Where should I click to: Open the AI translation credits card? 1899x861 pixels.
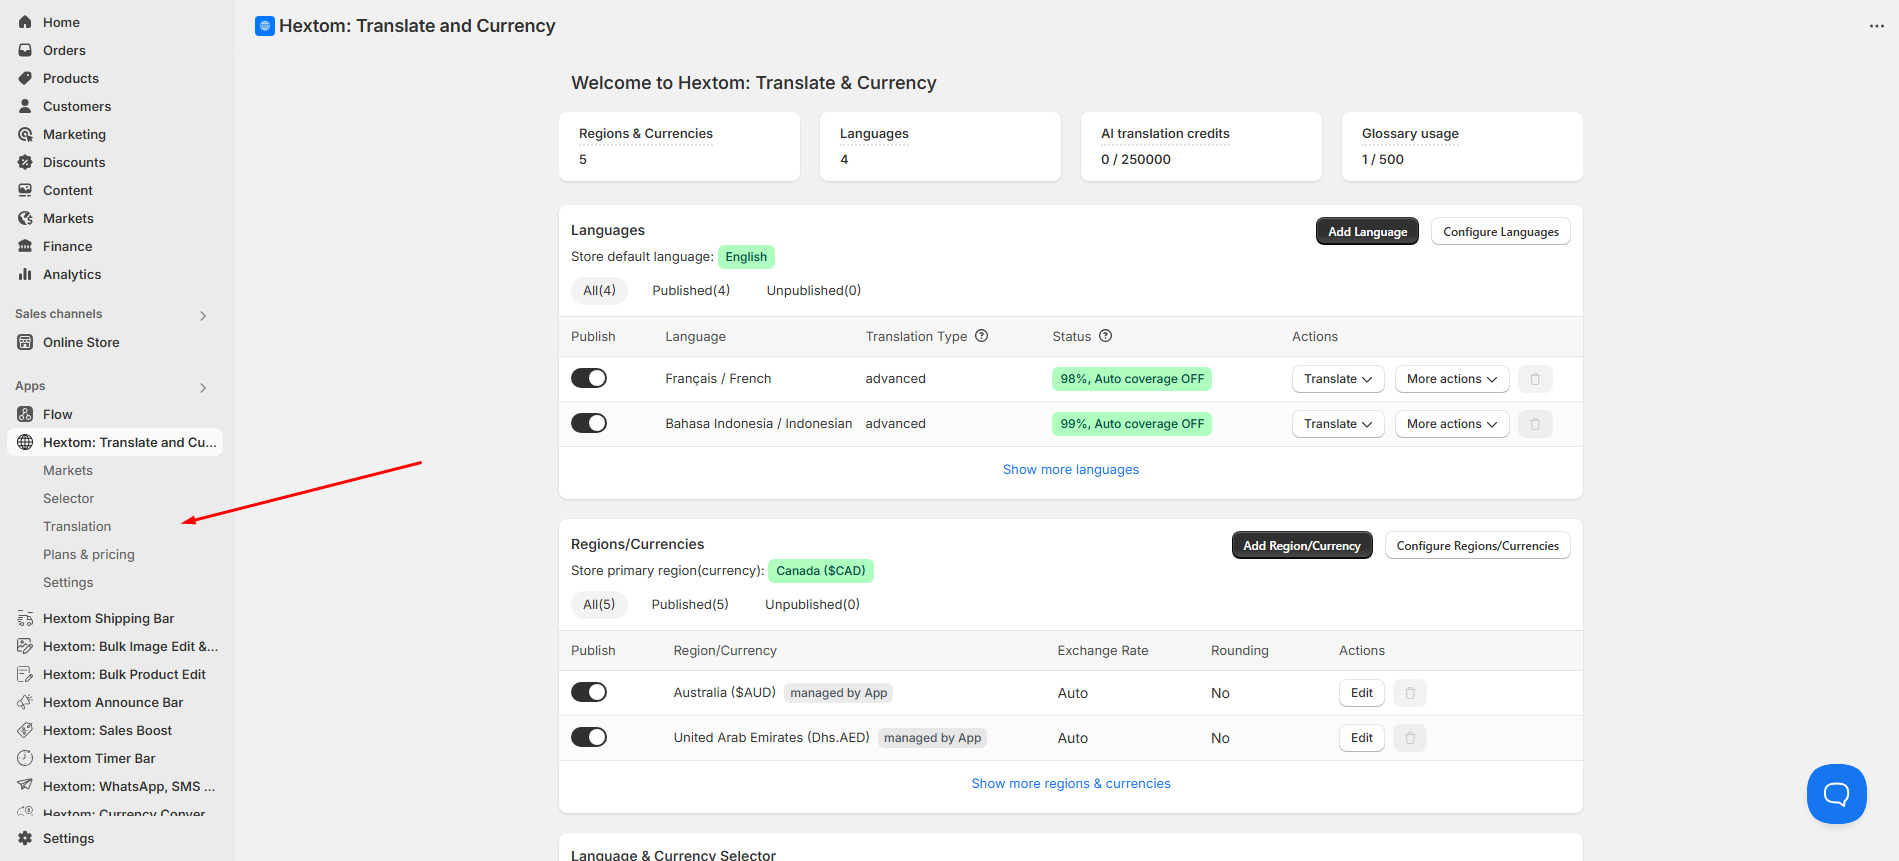pos(1201,146)
